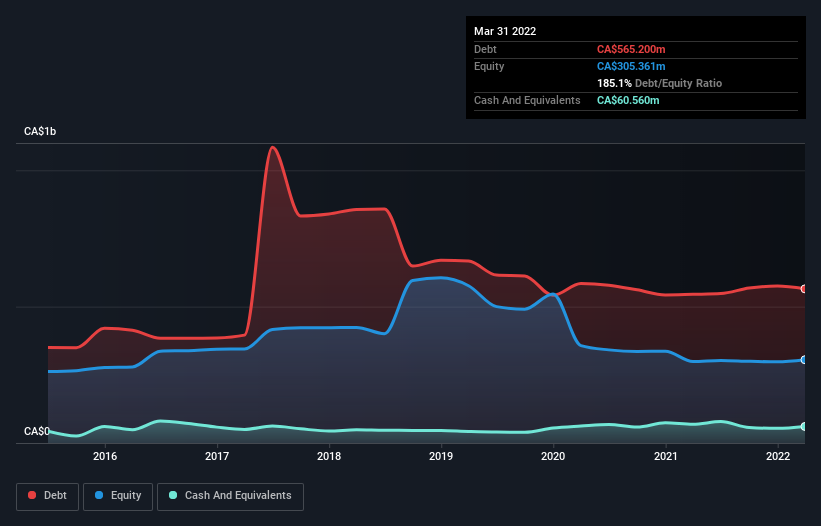Click the tooltip Equity row label

[x=489, y=66]
